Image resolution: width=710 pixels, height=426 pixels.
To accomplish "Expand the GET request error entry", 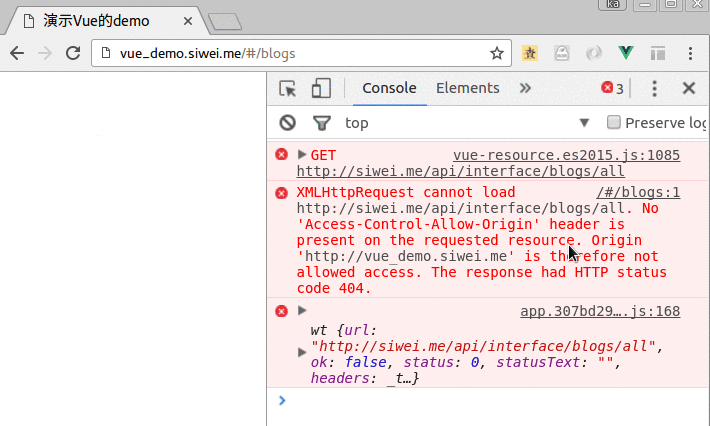I will click(x=302, y=155).
